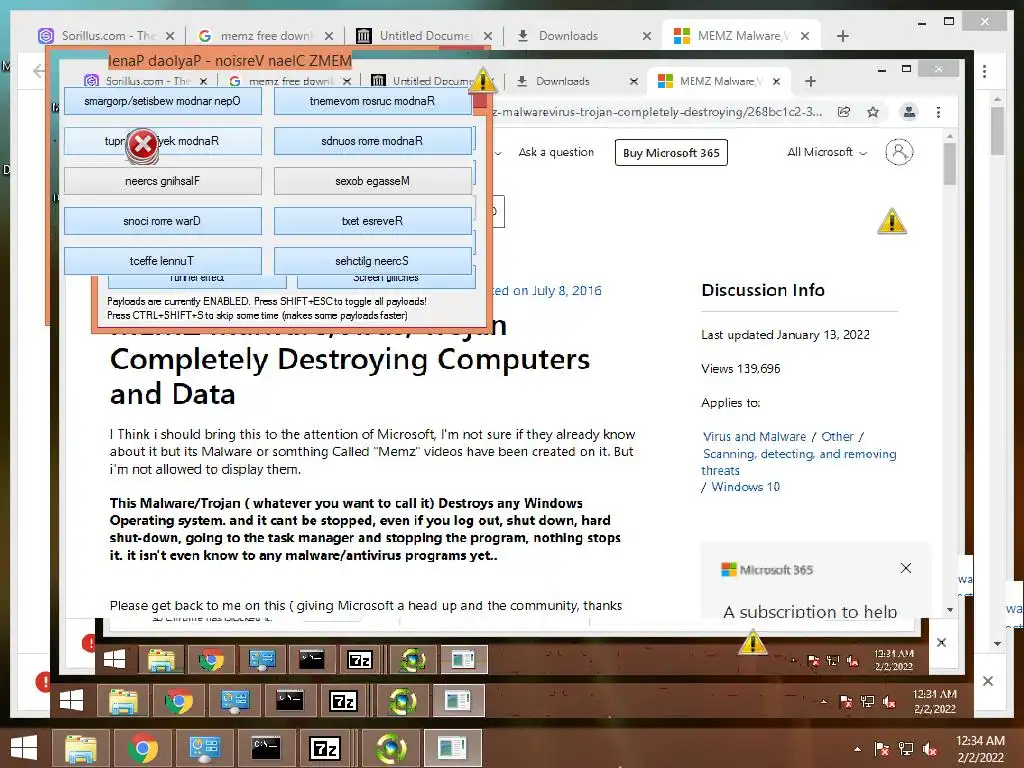The image size is (1024, 768).
Task: Click green round icon on bottom-most taskbar
Action: point(391,748)
